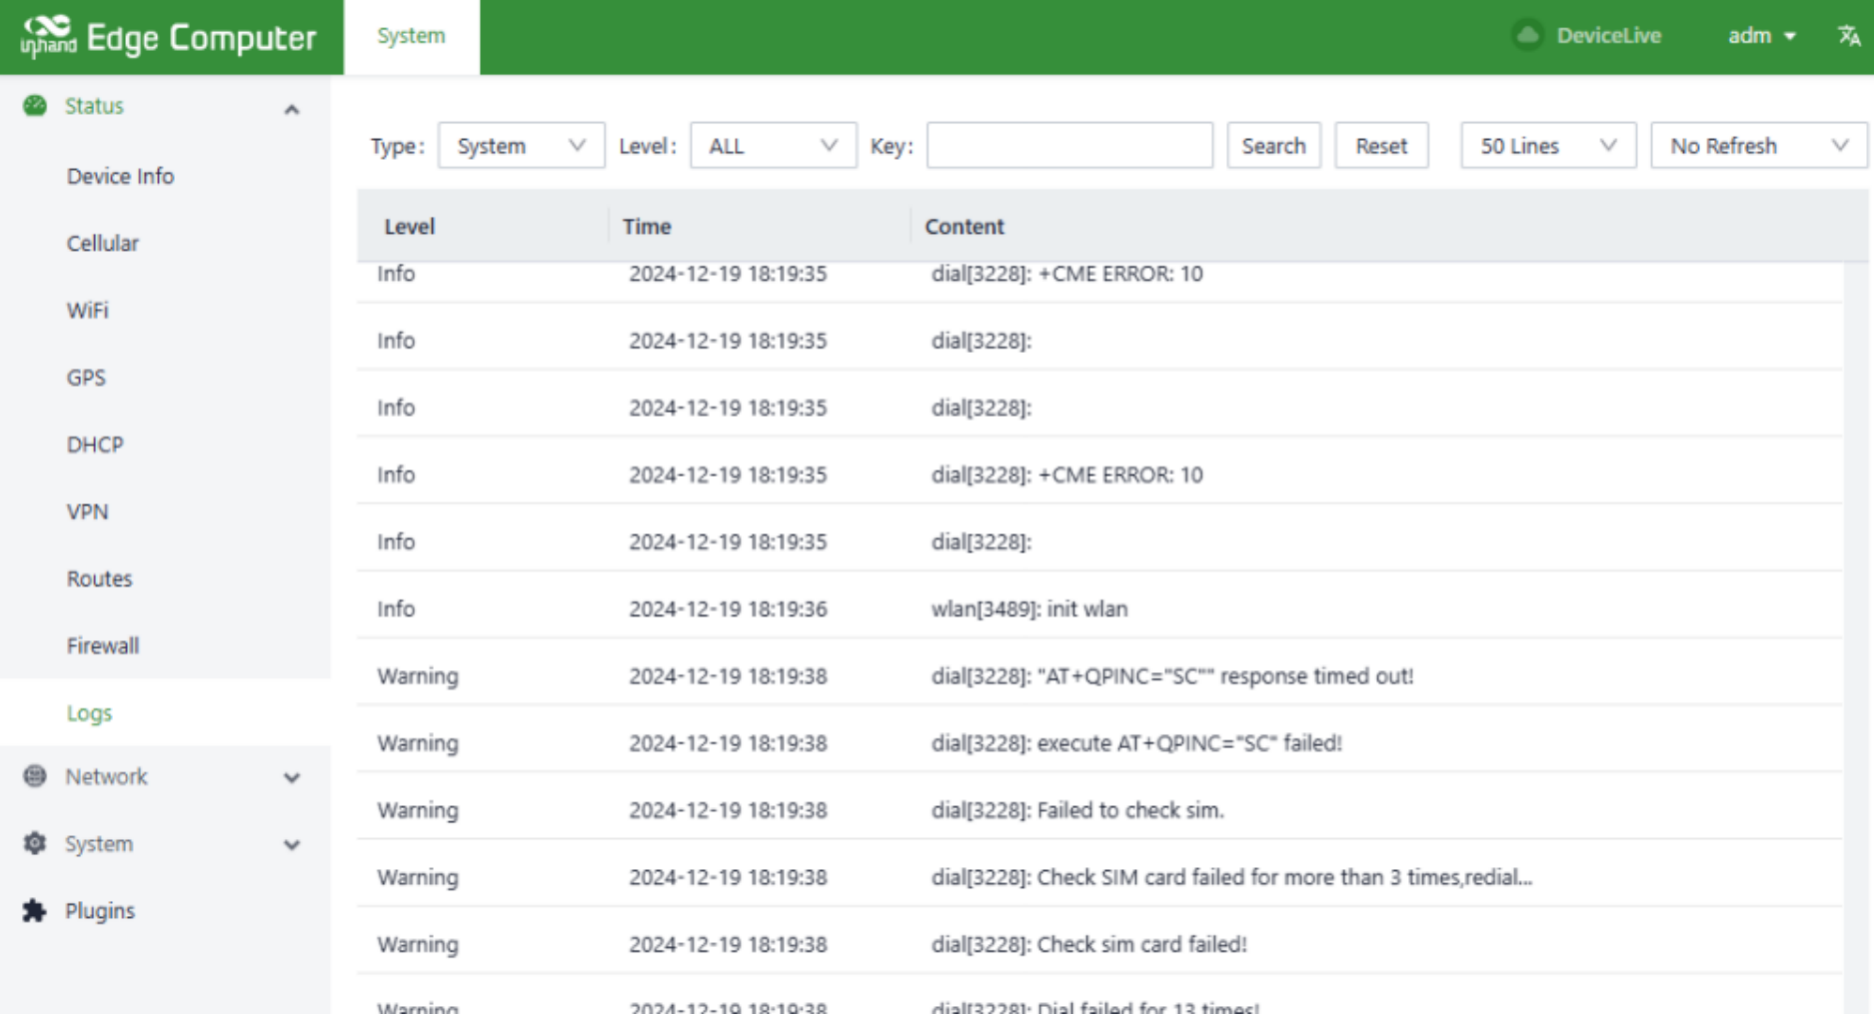The height and width of the screenshot is (1016, 1874).
Task: Click the System gear icon in sidebar
Action: coord(35,844)
